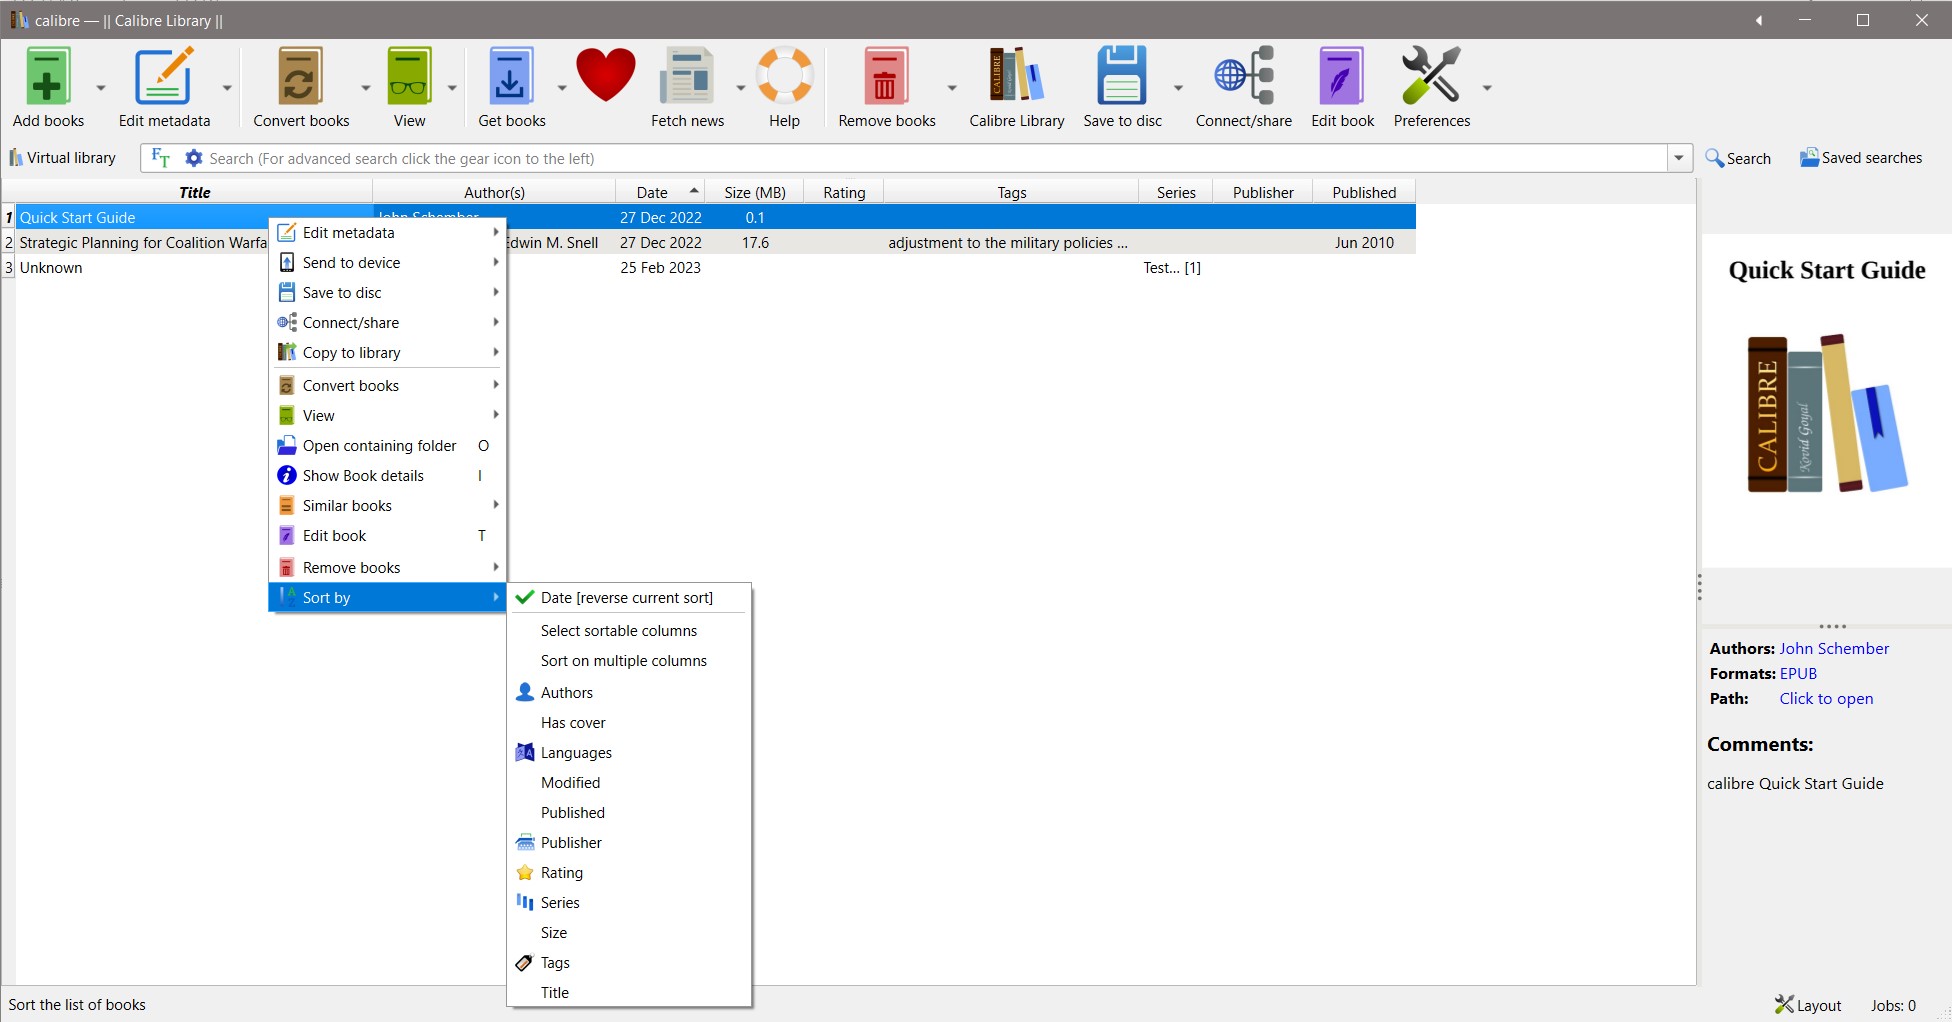
Task: Click the Save to disc floppy icon
Action: (1122, 76)
